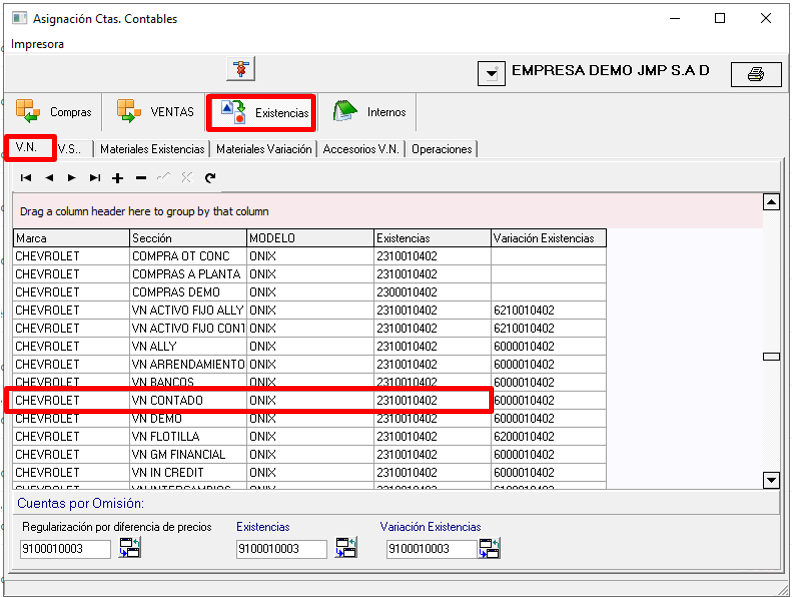This screenshot has width=792, height=597.
Task: Select the Materiales Existencias subtab
Action: (152, 149)
